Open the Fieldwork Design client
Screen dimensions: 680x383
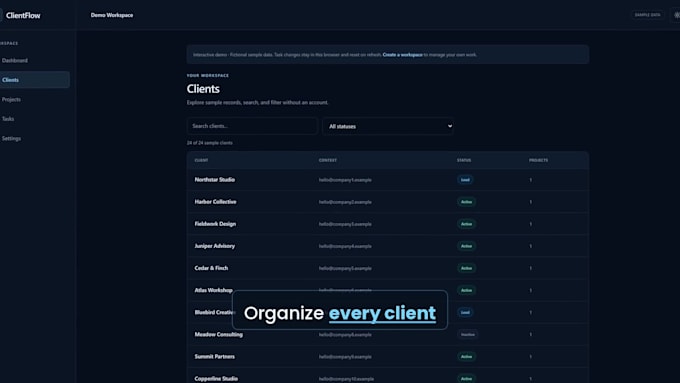tap(215, 224)
